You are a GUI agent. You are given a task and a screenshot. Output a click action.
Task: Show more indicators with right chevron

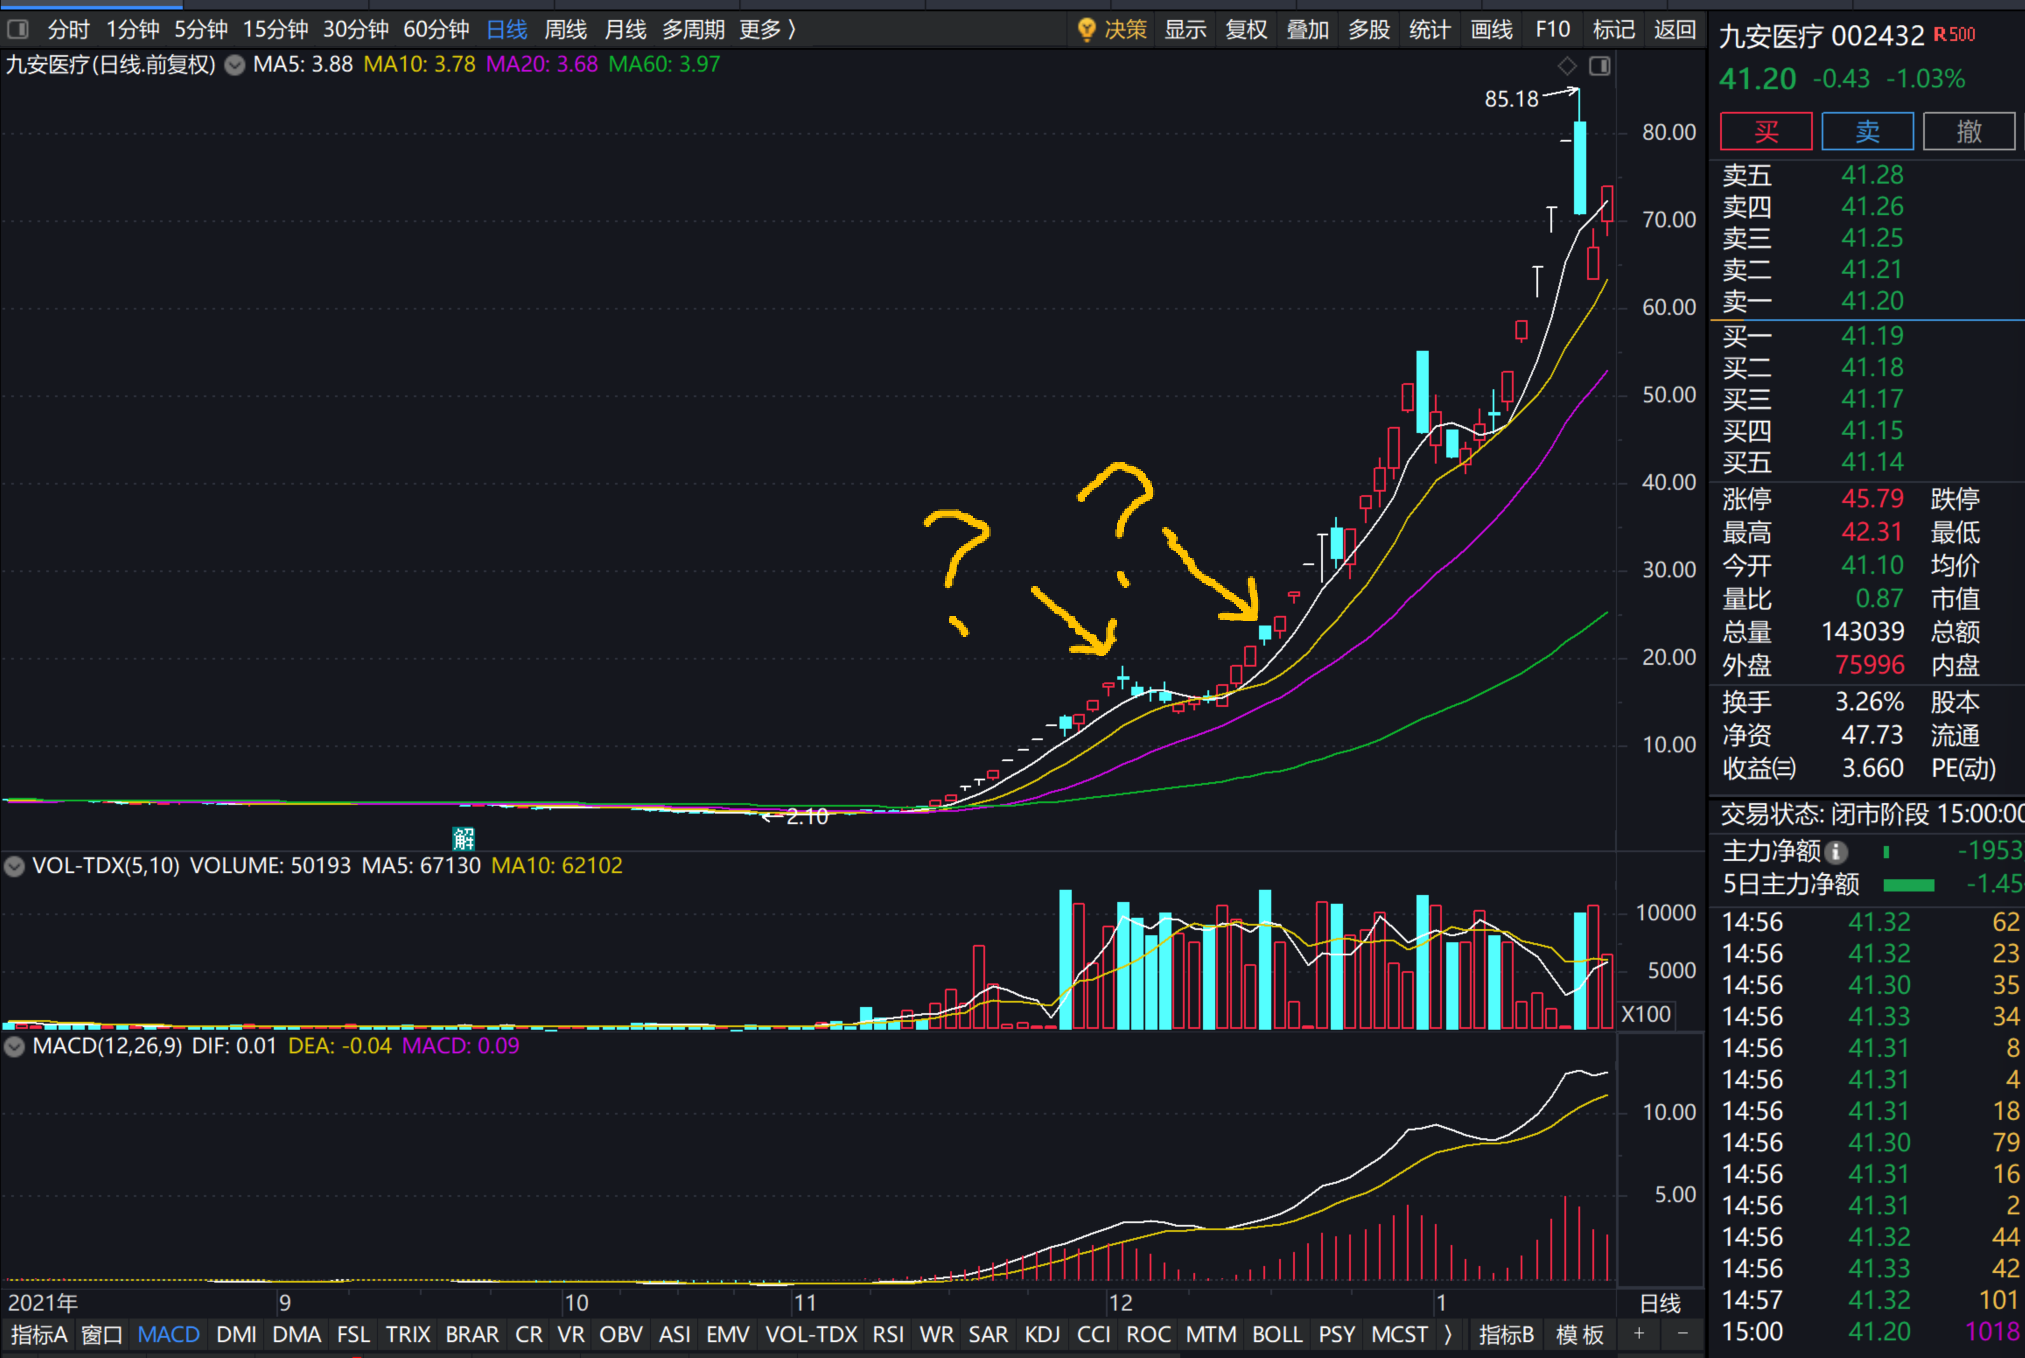pos(1448,1334)
